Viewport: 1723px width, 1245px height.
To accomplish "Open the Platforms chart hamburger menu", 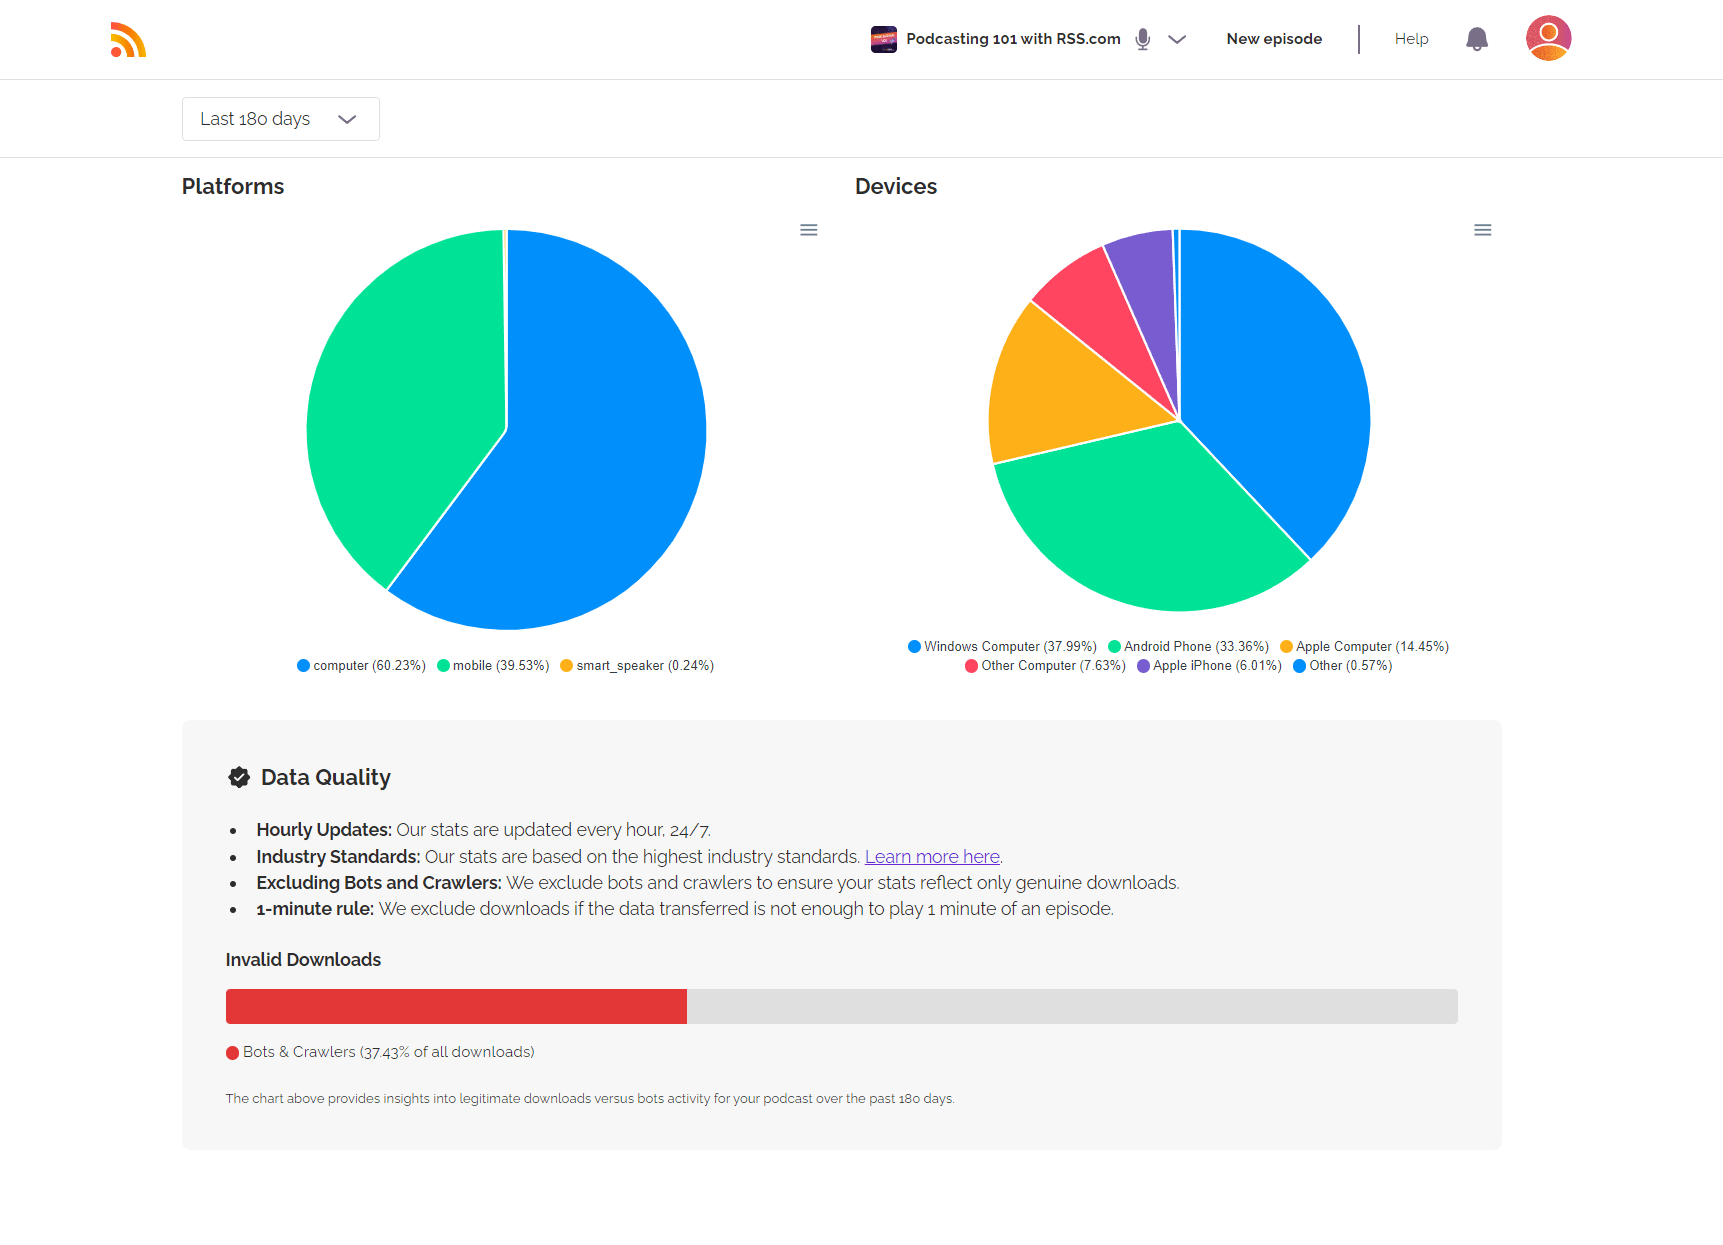I will [x=809, y=230].
